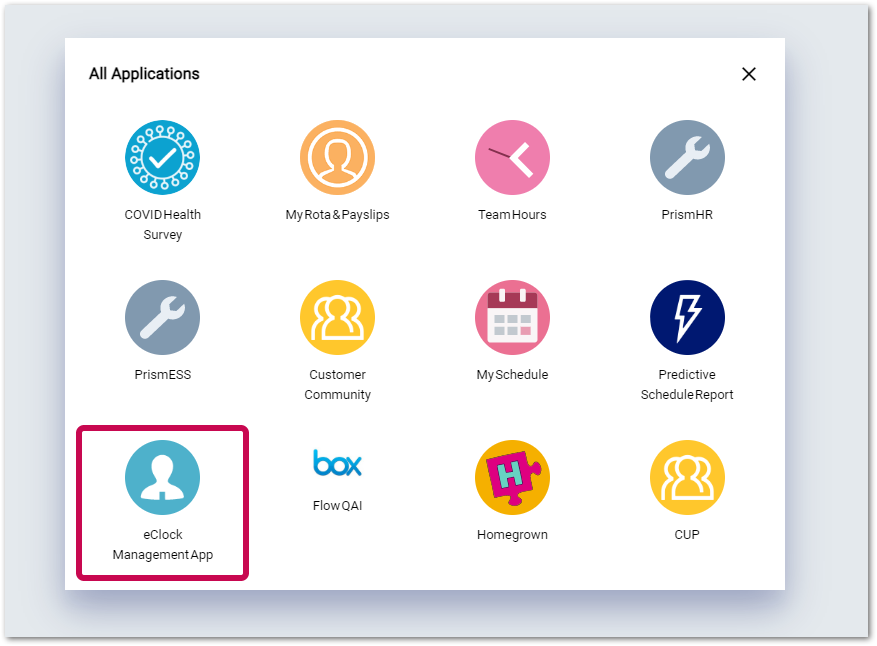877x646 pixels.
Task: Close the All Applications dialog
Action: pos(749,74)
